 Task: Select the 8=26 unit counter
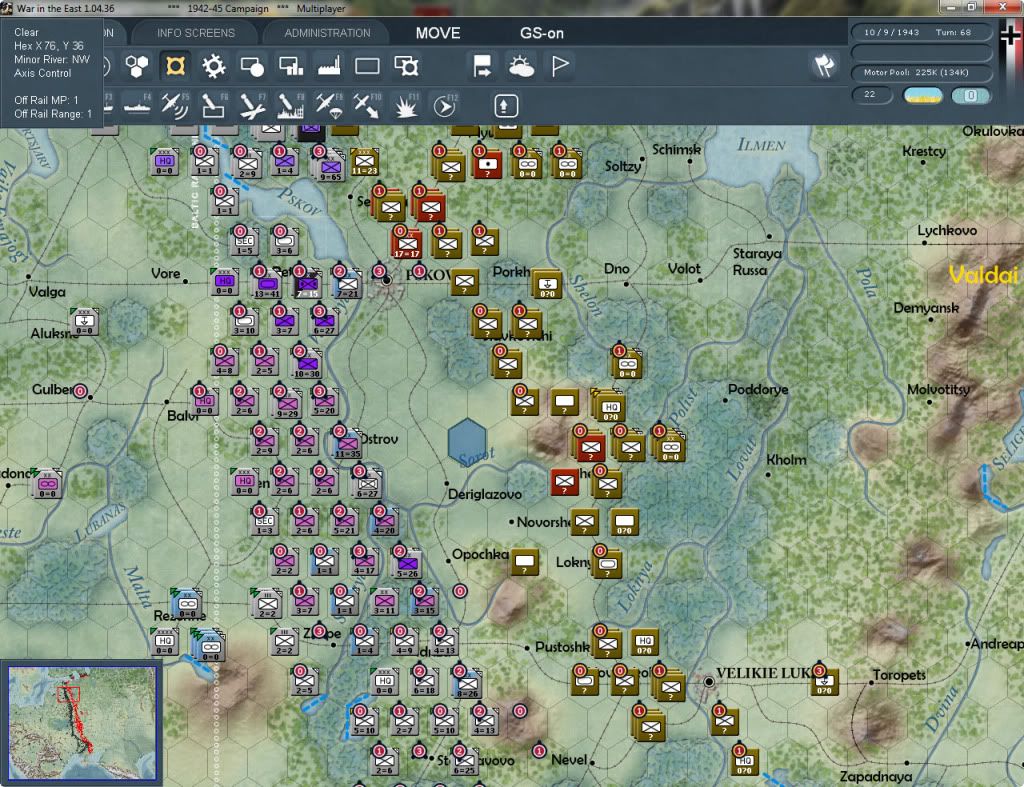(467, 684)
